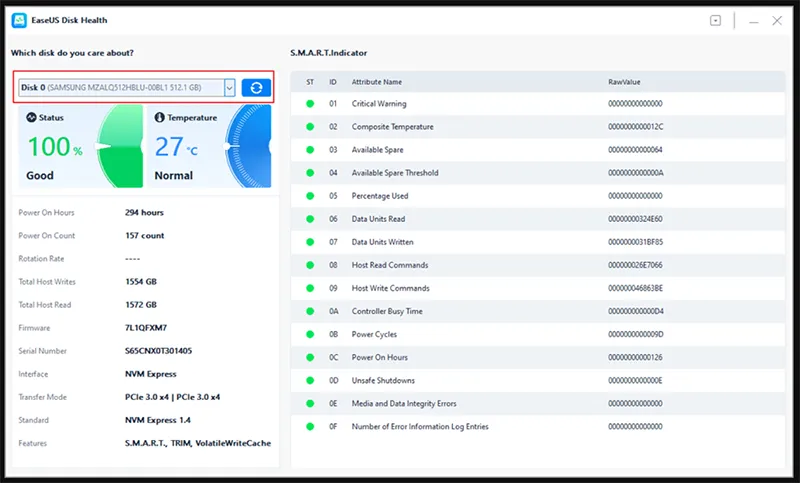Click the S.M.A.R.T.Indicator heading
The image size is (800, 483).
329,53
